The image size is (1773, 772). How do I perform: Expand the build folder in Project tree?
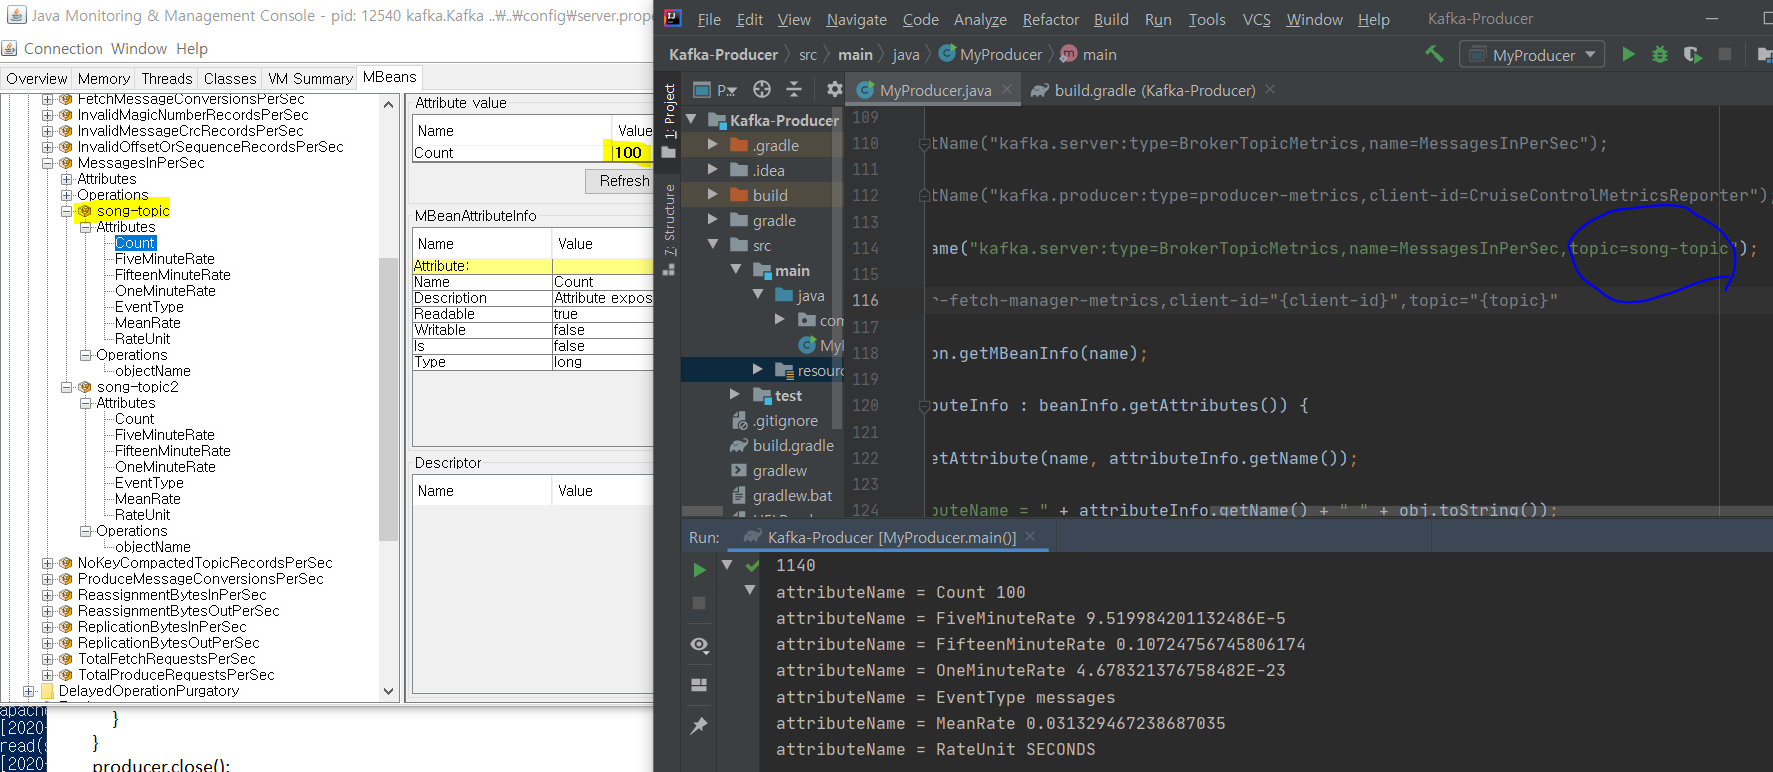point(713,195)
